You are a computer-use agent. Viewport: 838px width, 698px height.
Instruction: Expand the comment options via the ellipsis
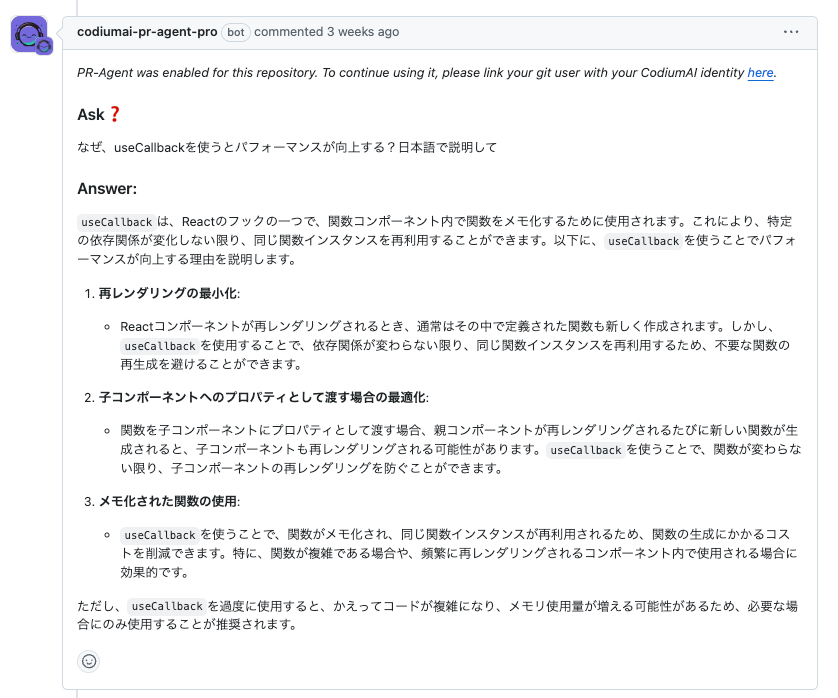pos(791,32)
